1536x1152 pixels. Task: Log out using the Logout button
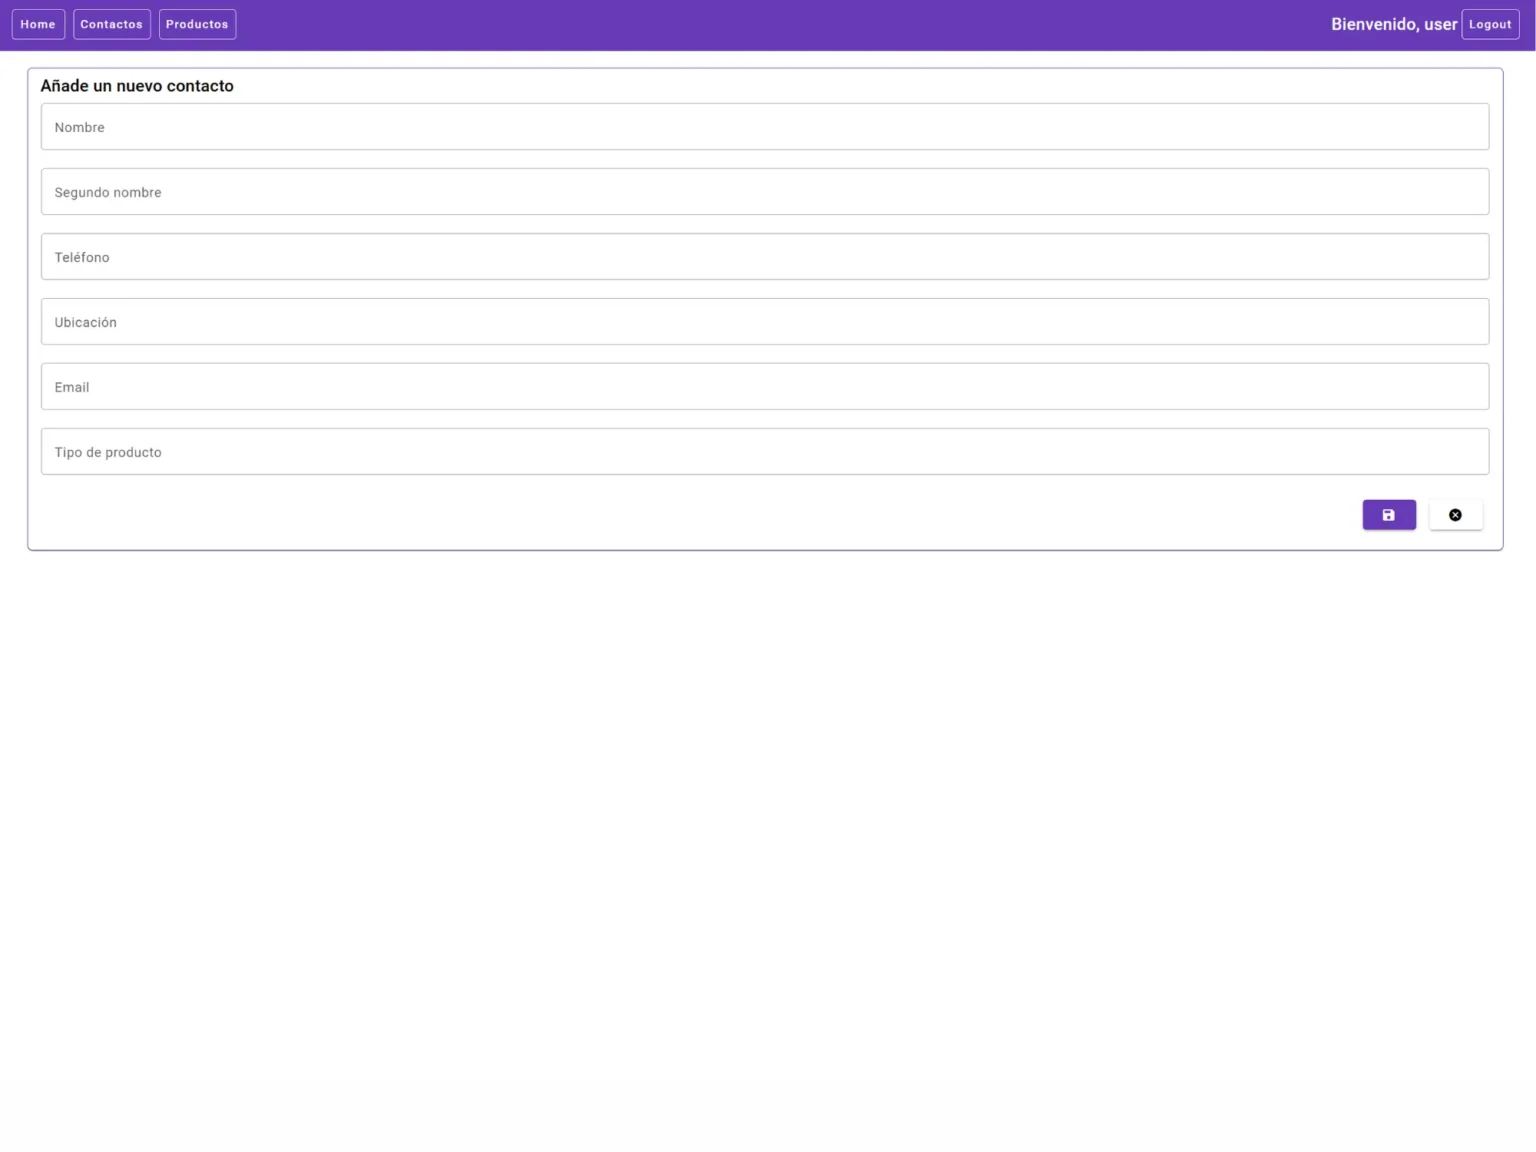point(1490,24)
